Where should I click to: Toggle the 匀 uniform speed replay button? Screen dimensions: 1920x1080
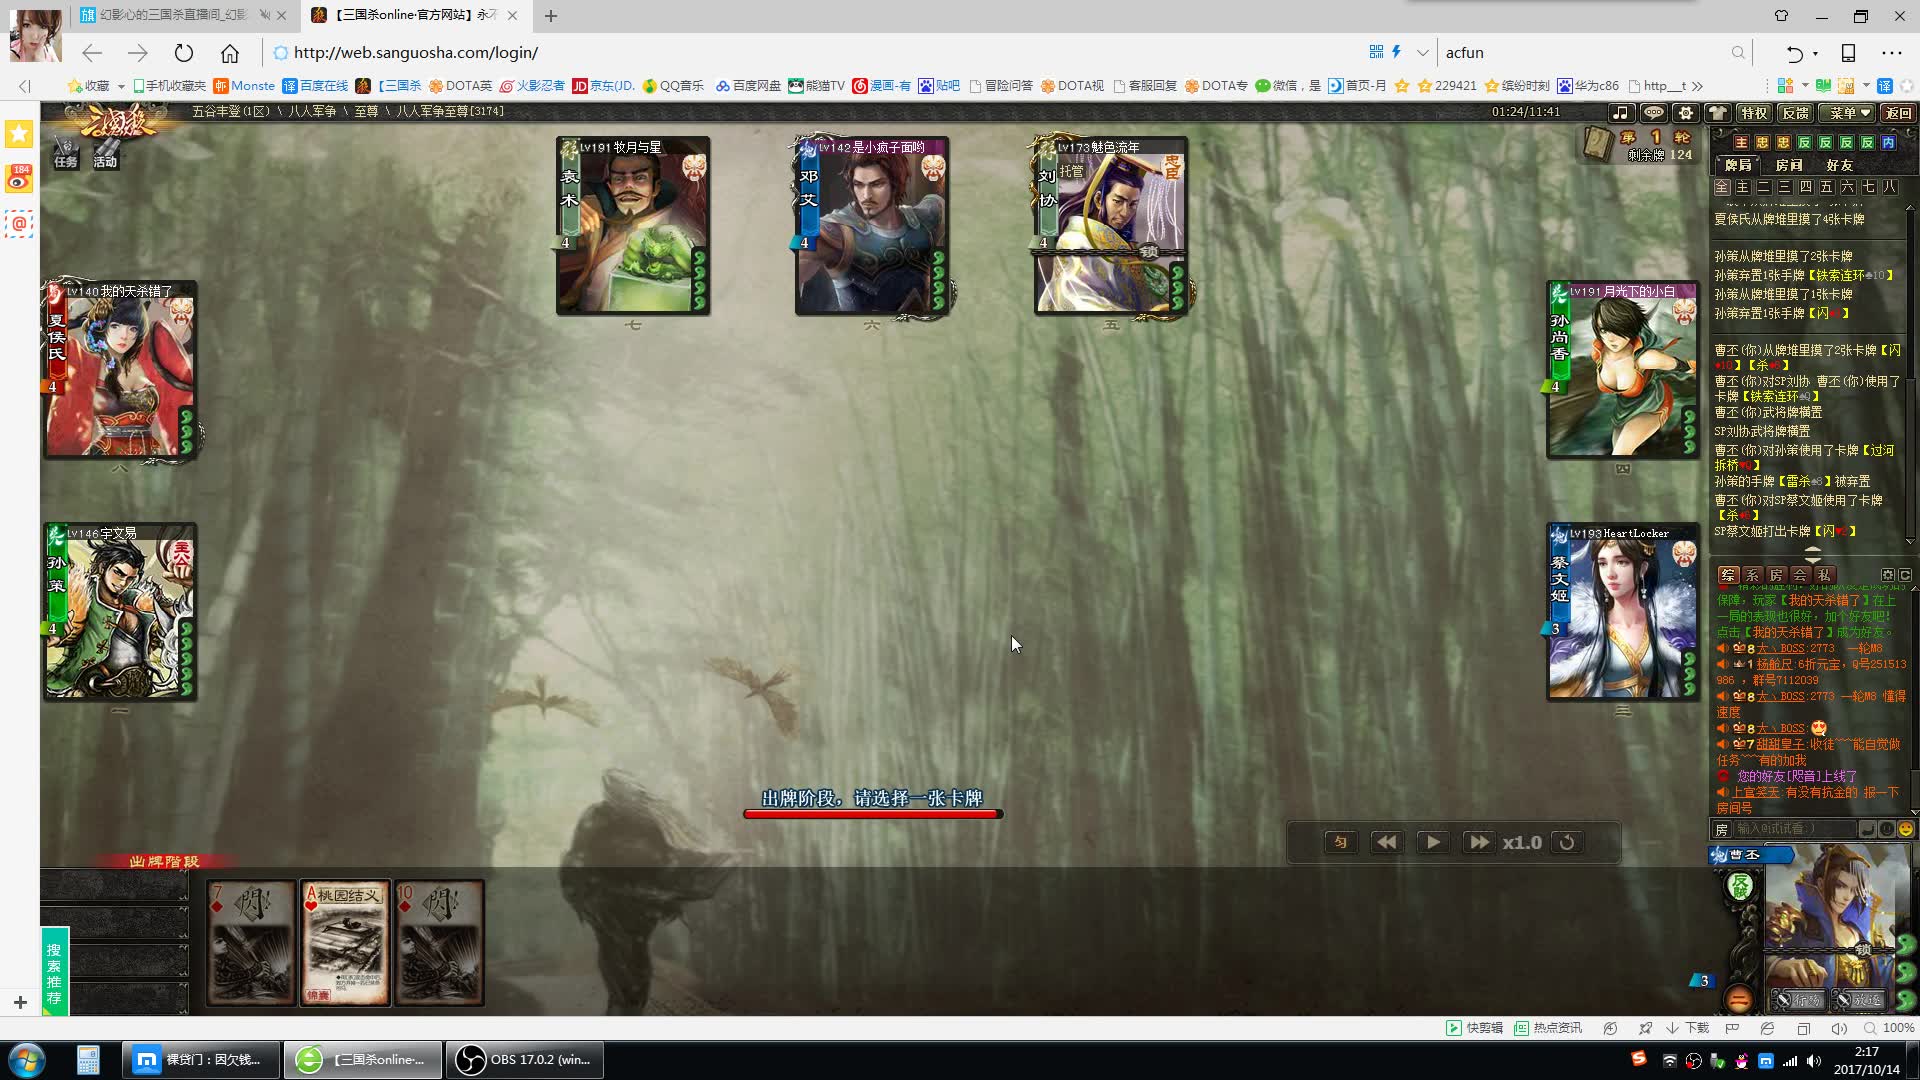(x=1340, y=842)
